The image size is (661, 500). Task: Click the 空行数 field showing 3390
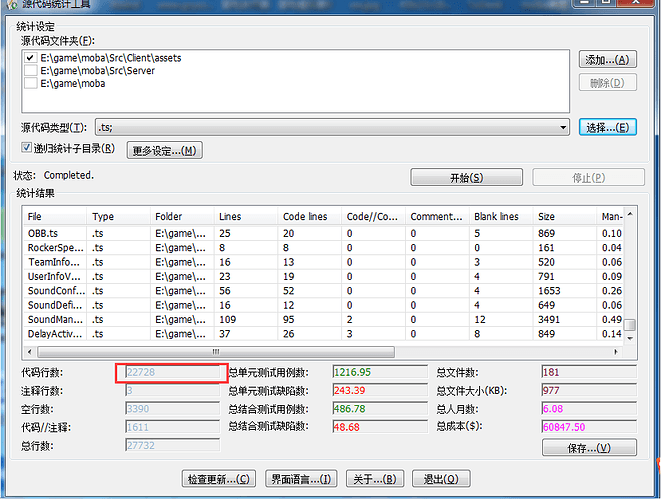(x=173, y=409)
